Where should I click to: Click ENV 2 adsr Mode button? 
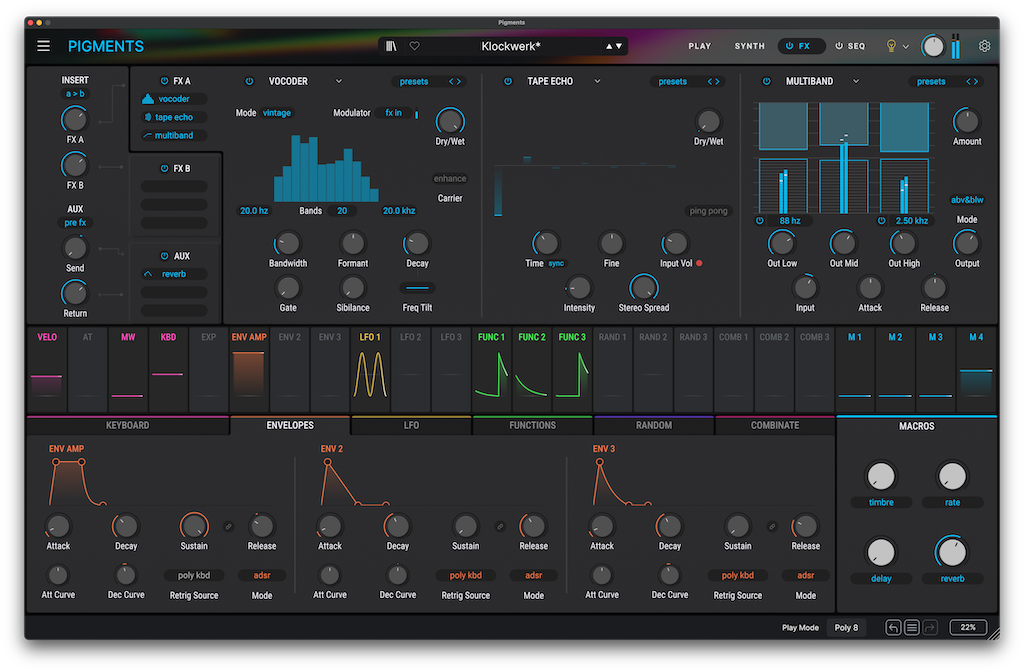click(534, 575)
